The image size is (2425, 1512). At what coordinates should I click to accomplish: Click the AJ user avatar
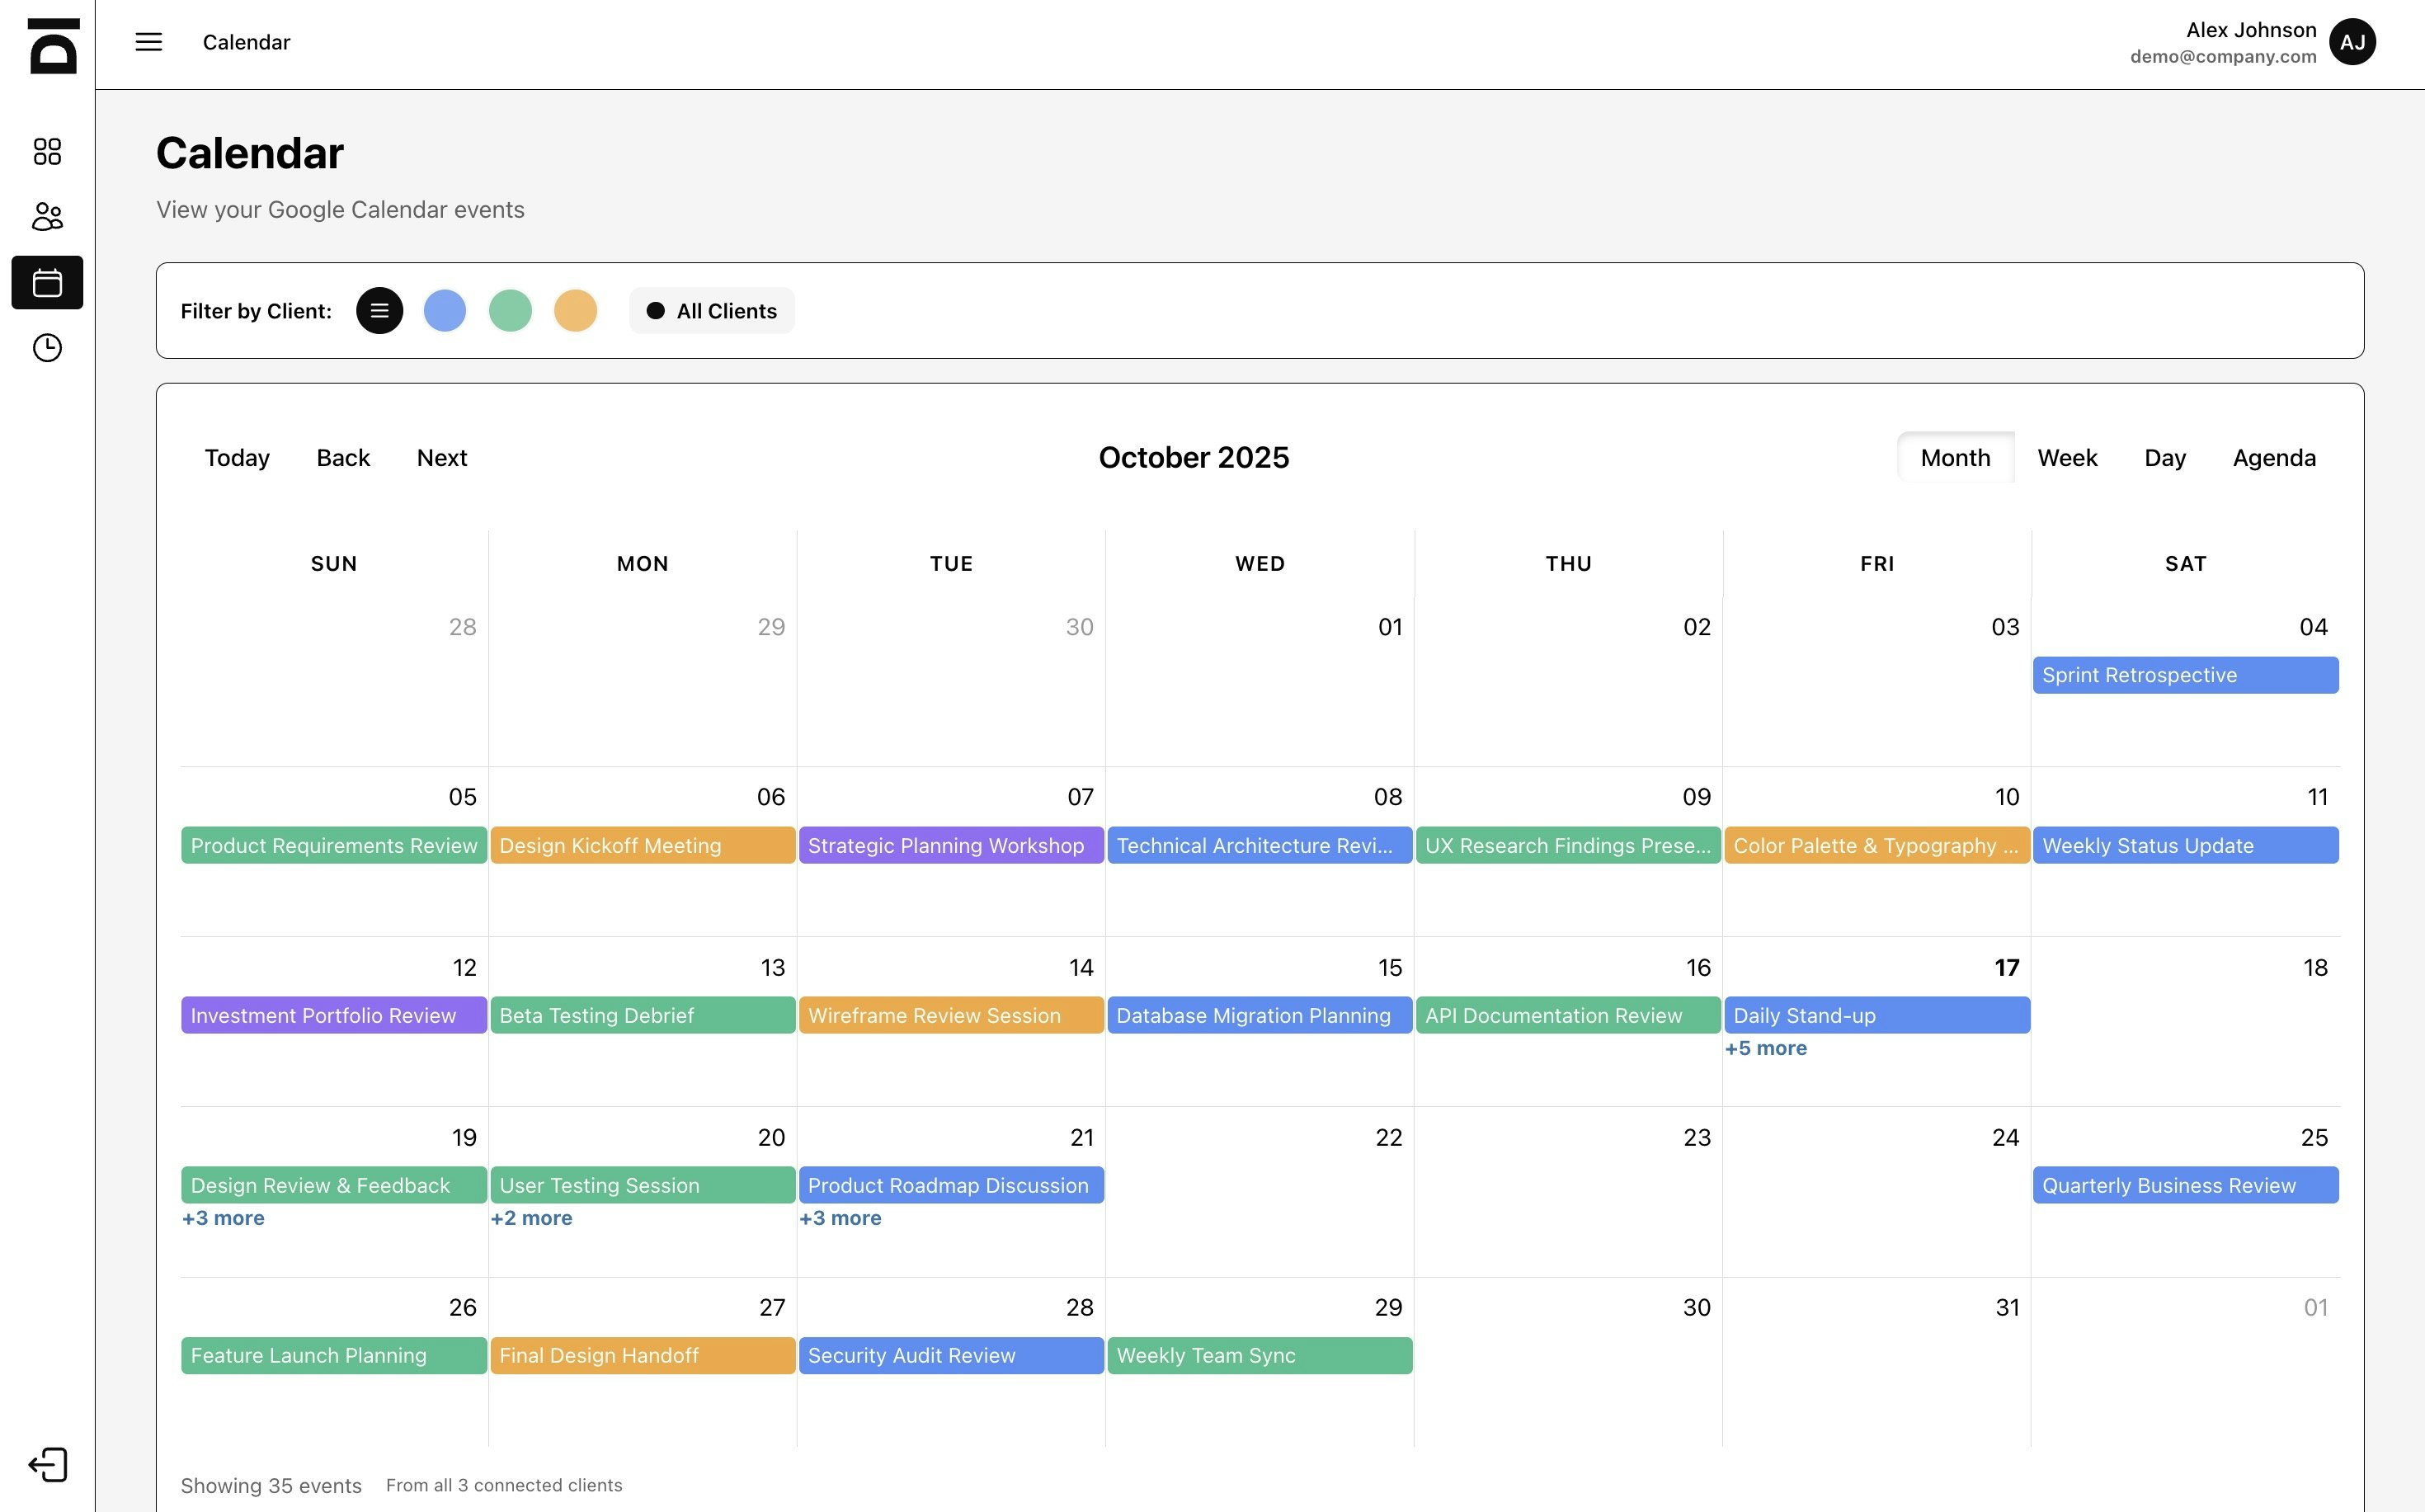coord(2352,42)
